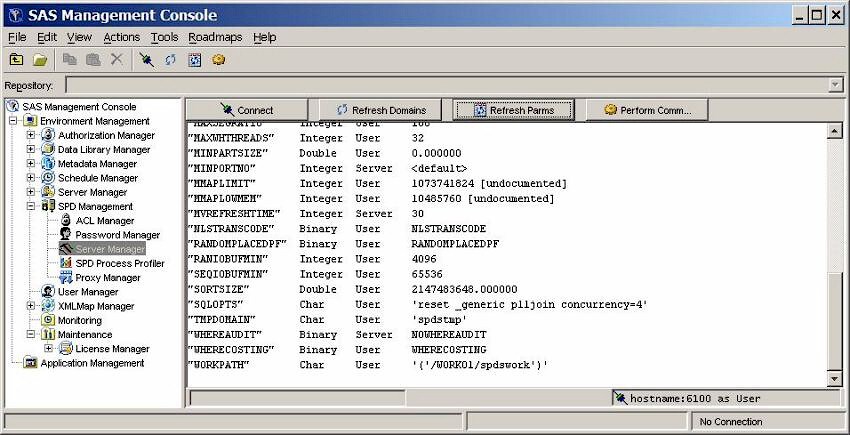Click the Monitoring icon
The width and height of the screenshot is (850, 435).
(48, 320)
